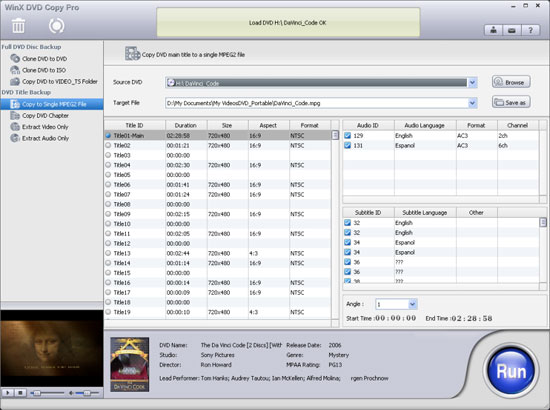The image size is (550, 410).
Task: Click the blue Run button
Action: [511, 371]
